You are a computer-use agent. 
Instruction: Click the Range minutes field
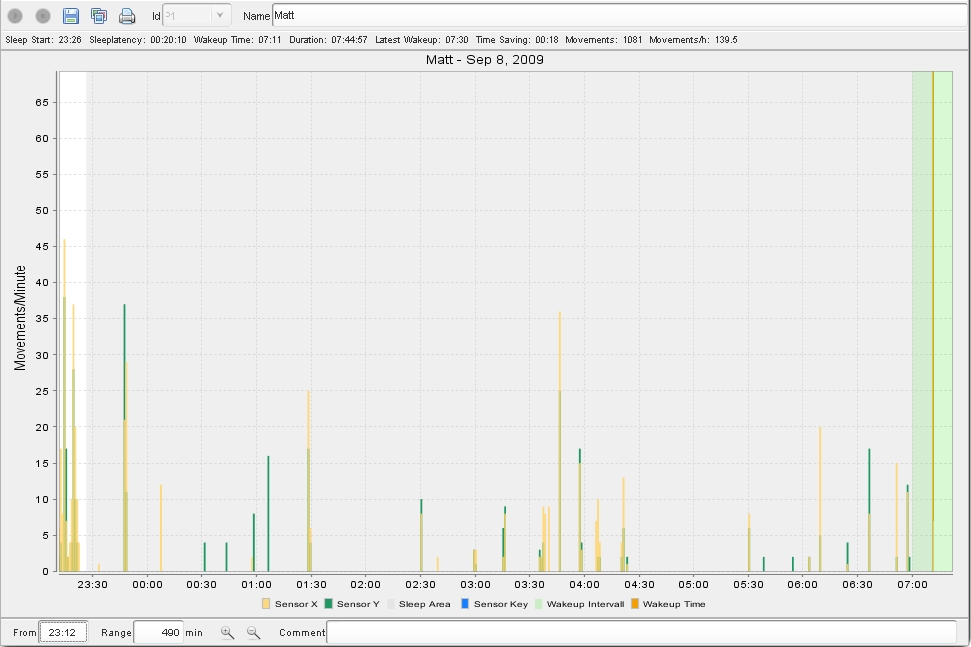pos(159,632)
